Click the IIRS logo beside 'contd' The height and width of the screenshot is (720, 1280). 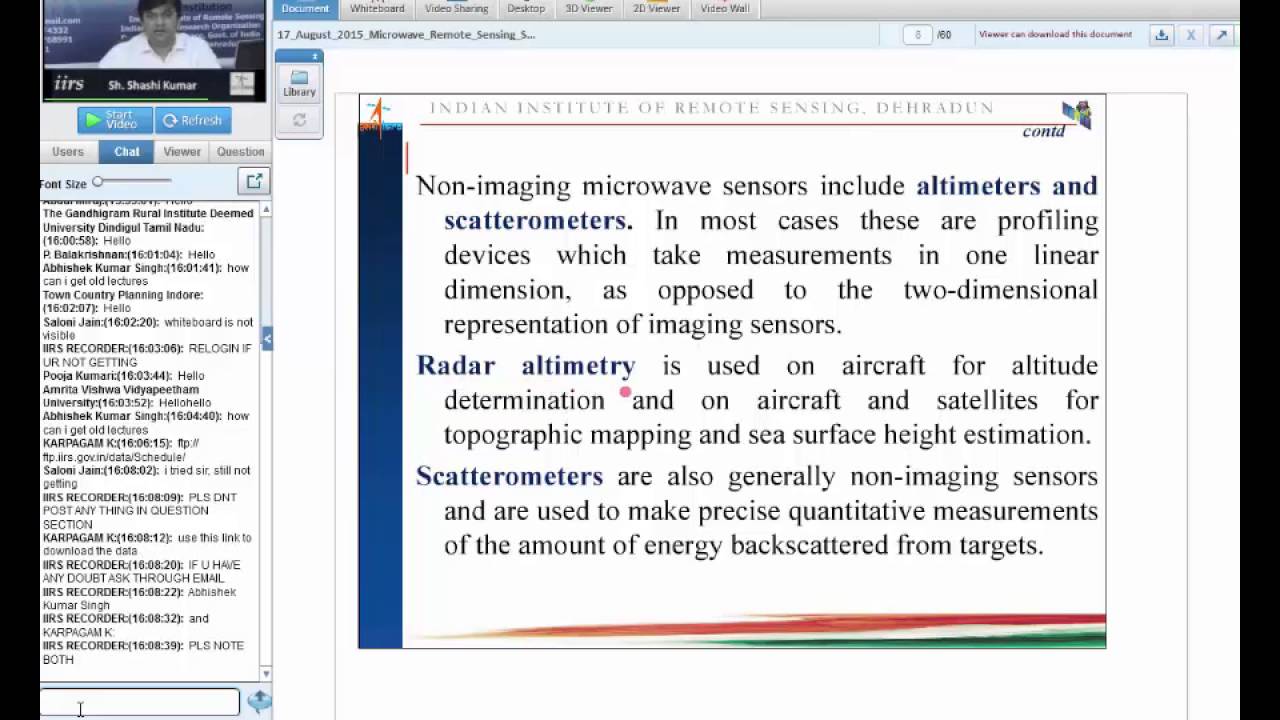(1077, 114)
